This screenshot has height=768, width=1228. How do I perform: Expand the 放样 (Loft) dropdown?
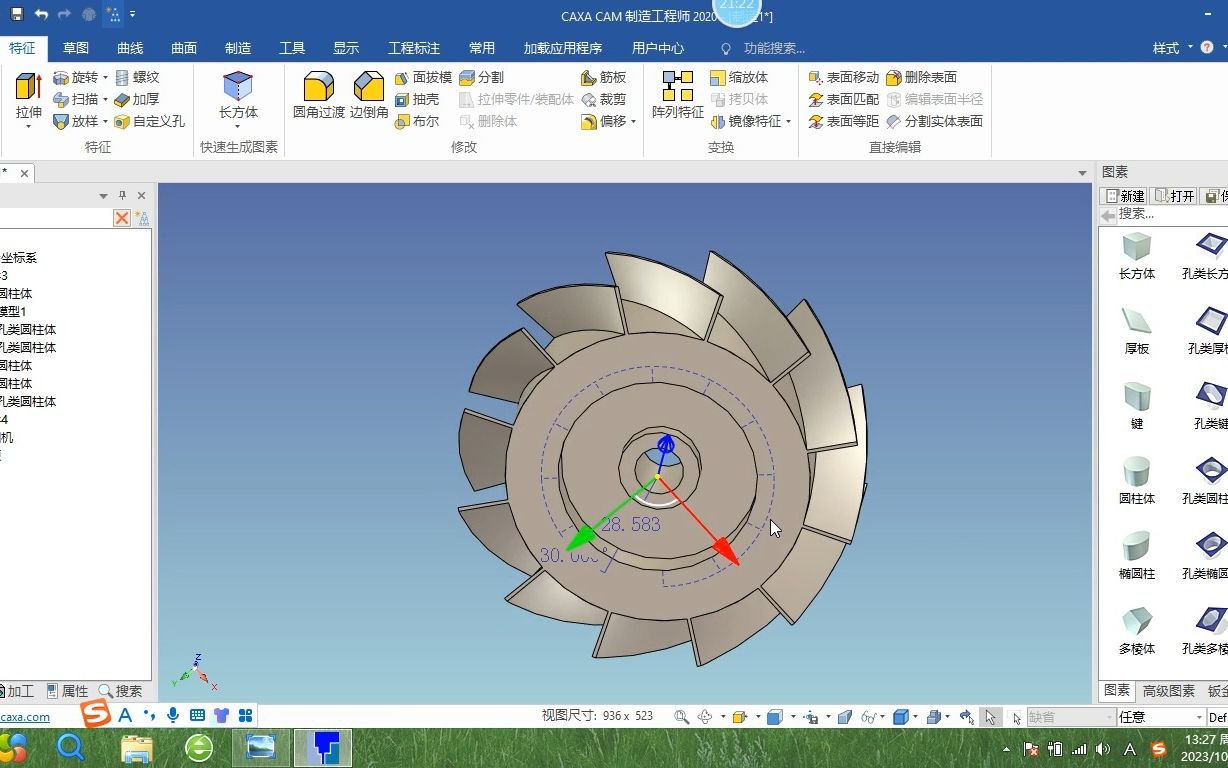tap(103, 121)
